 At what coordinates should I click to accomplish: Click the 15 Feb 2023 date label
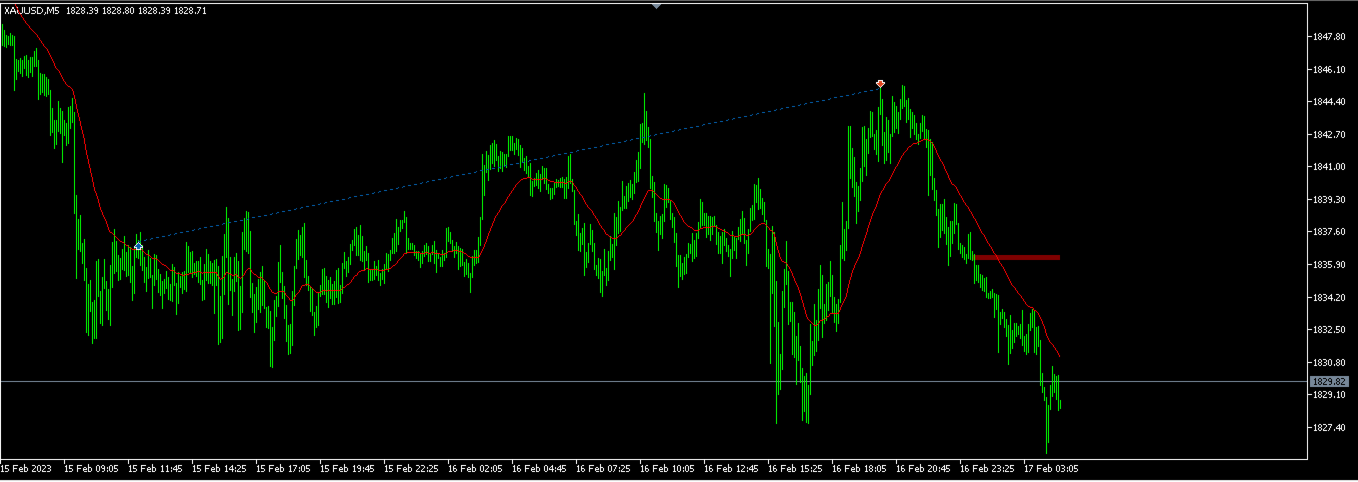coord(26,468)
